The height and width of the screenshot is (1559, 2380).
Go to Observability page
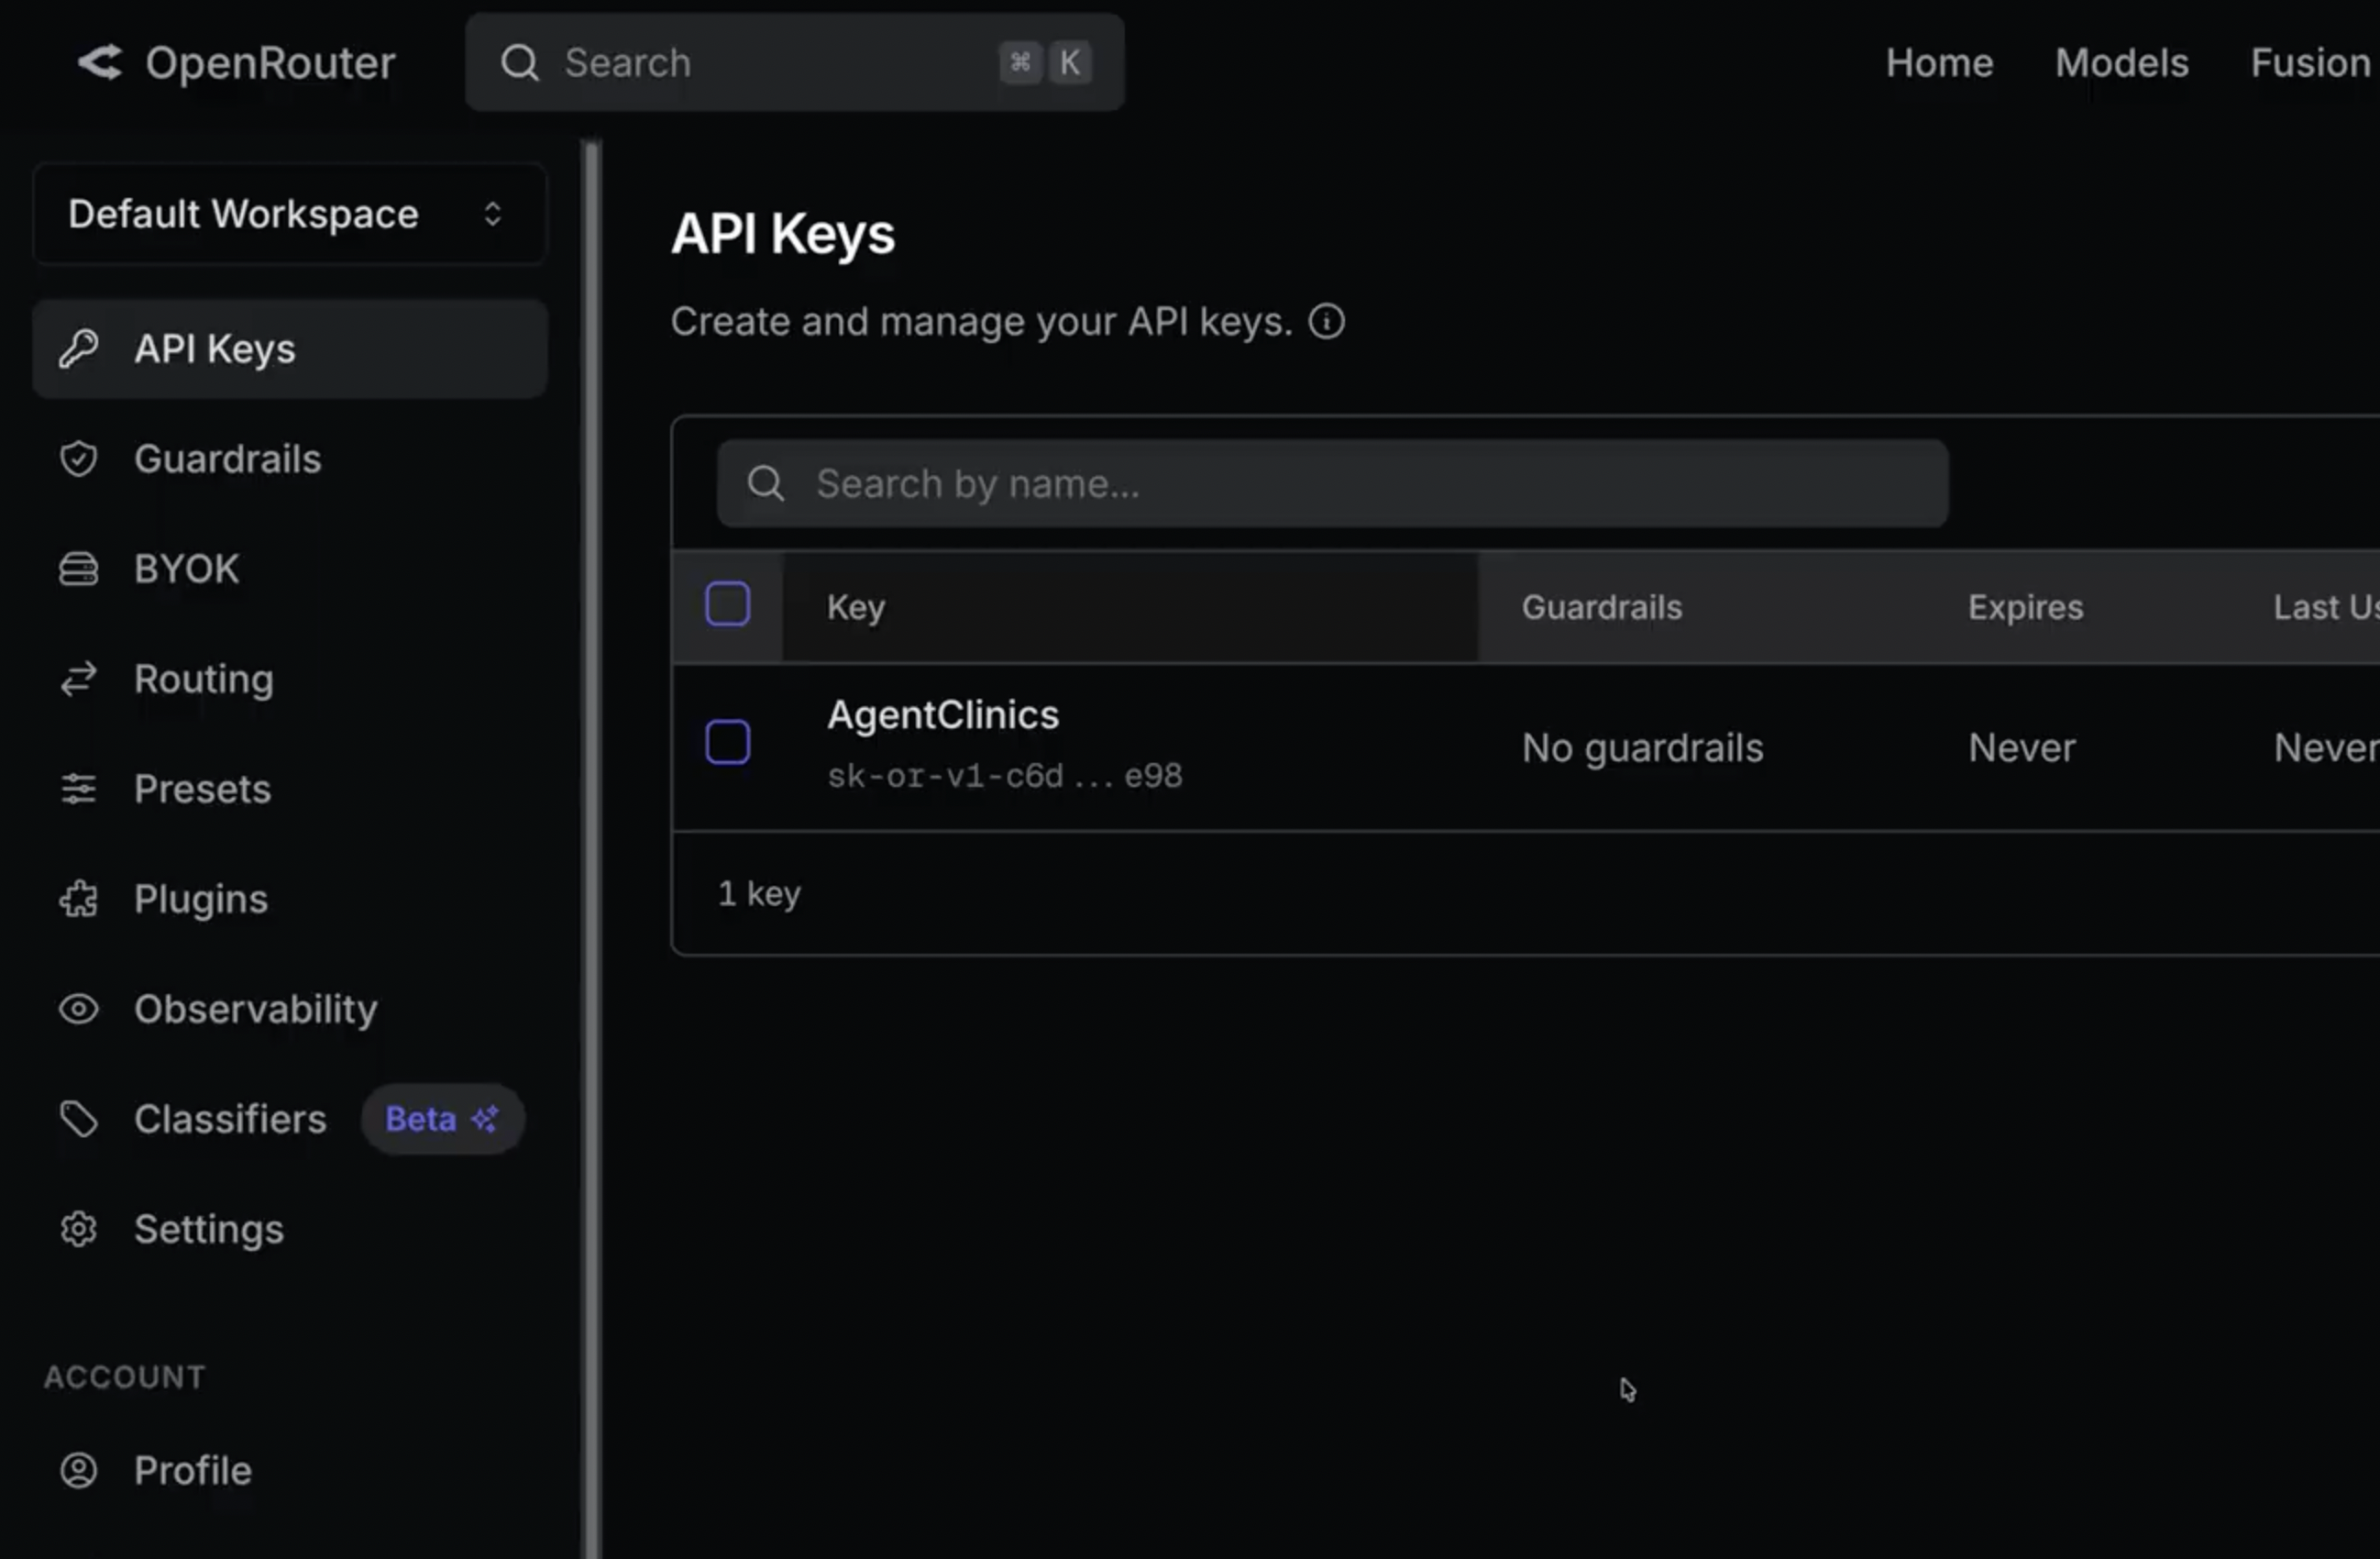tap(290, 1009)
